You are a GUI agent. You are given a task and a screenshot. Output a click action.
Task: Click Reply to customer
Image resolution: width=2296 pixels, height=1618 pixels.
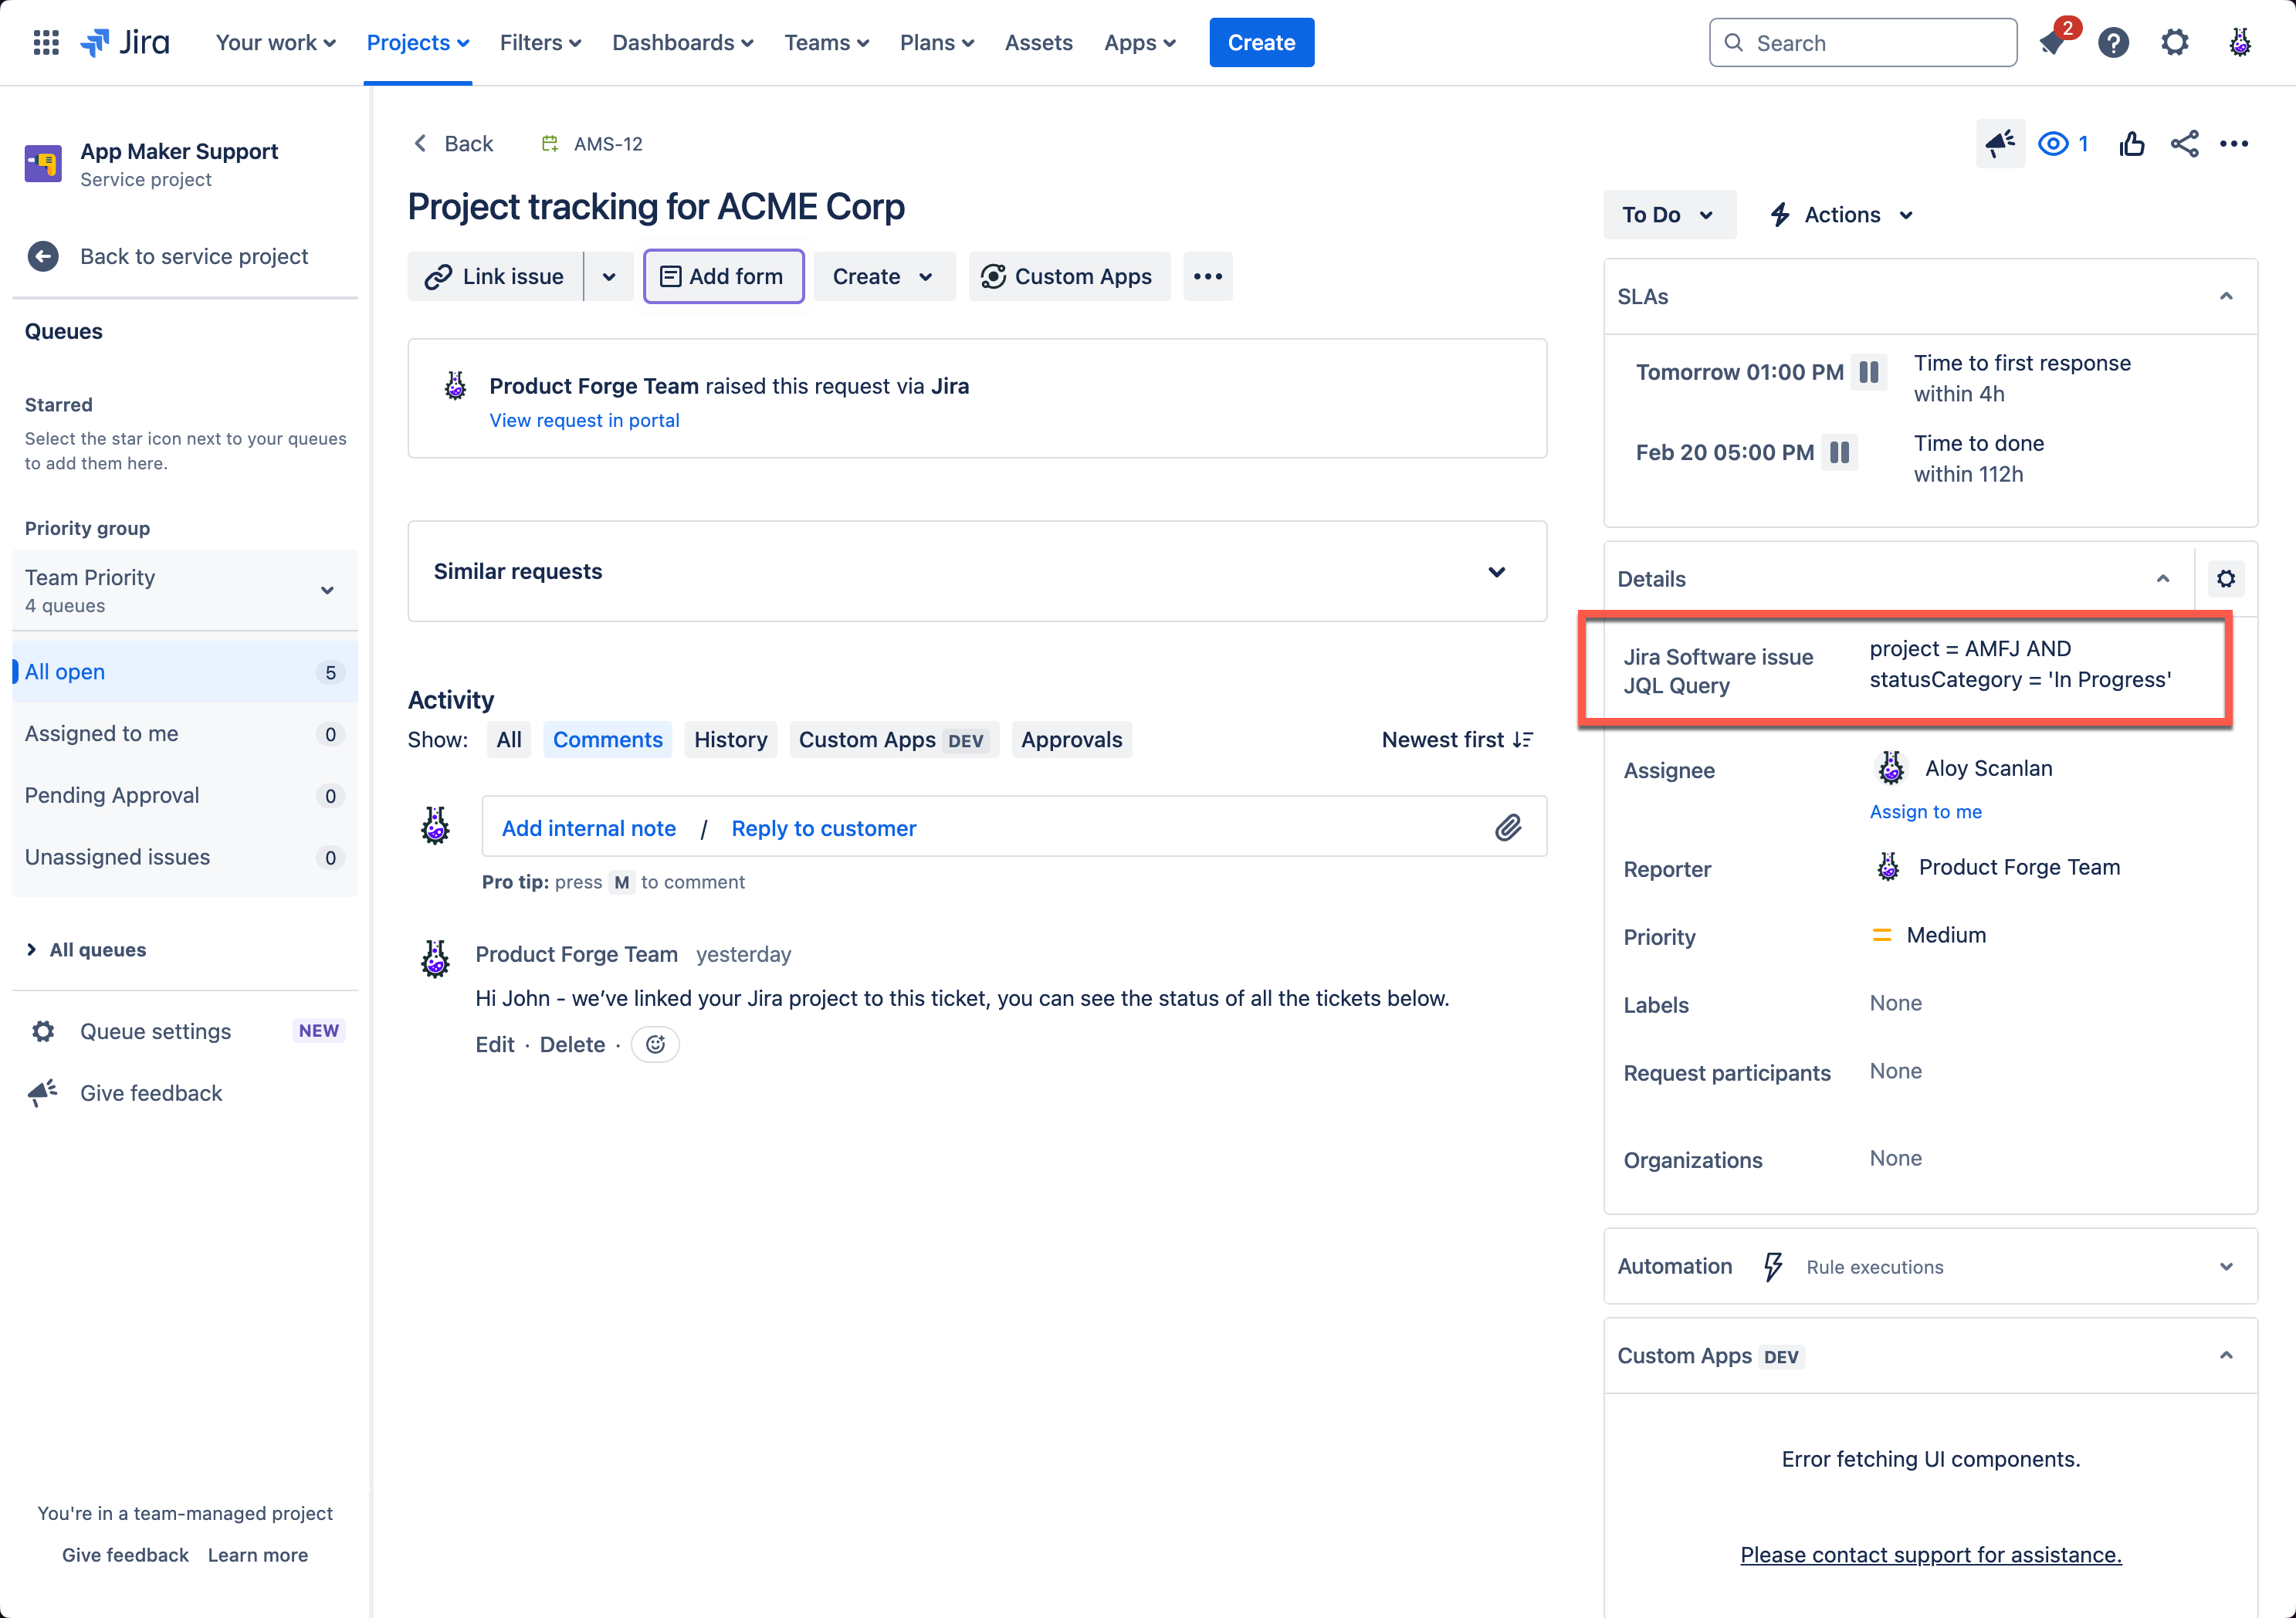pyautogui.click(x=824, y=828)
